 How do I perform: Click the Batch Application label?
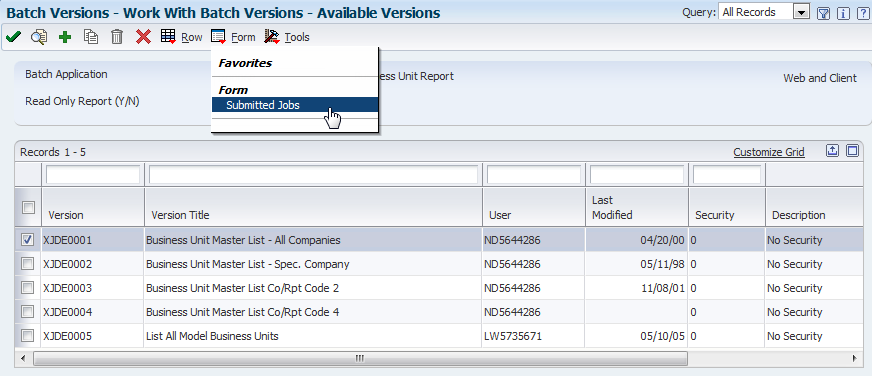(66, 74)
